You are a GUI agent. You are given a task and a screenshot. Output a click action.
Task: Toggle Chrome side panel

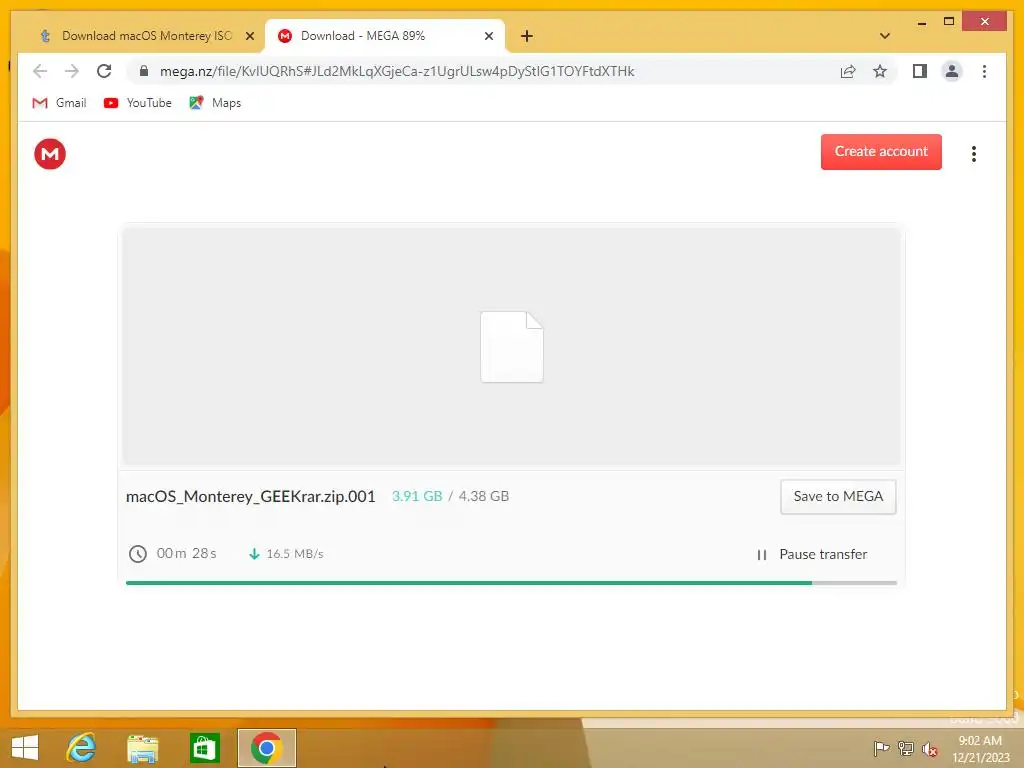tap(920, 71)
